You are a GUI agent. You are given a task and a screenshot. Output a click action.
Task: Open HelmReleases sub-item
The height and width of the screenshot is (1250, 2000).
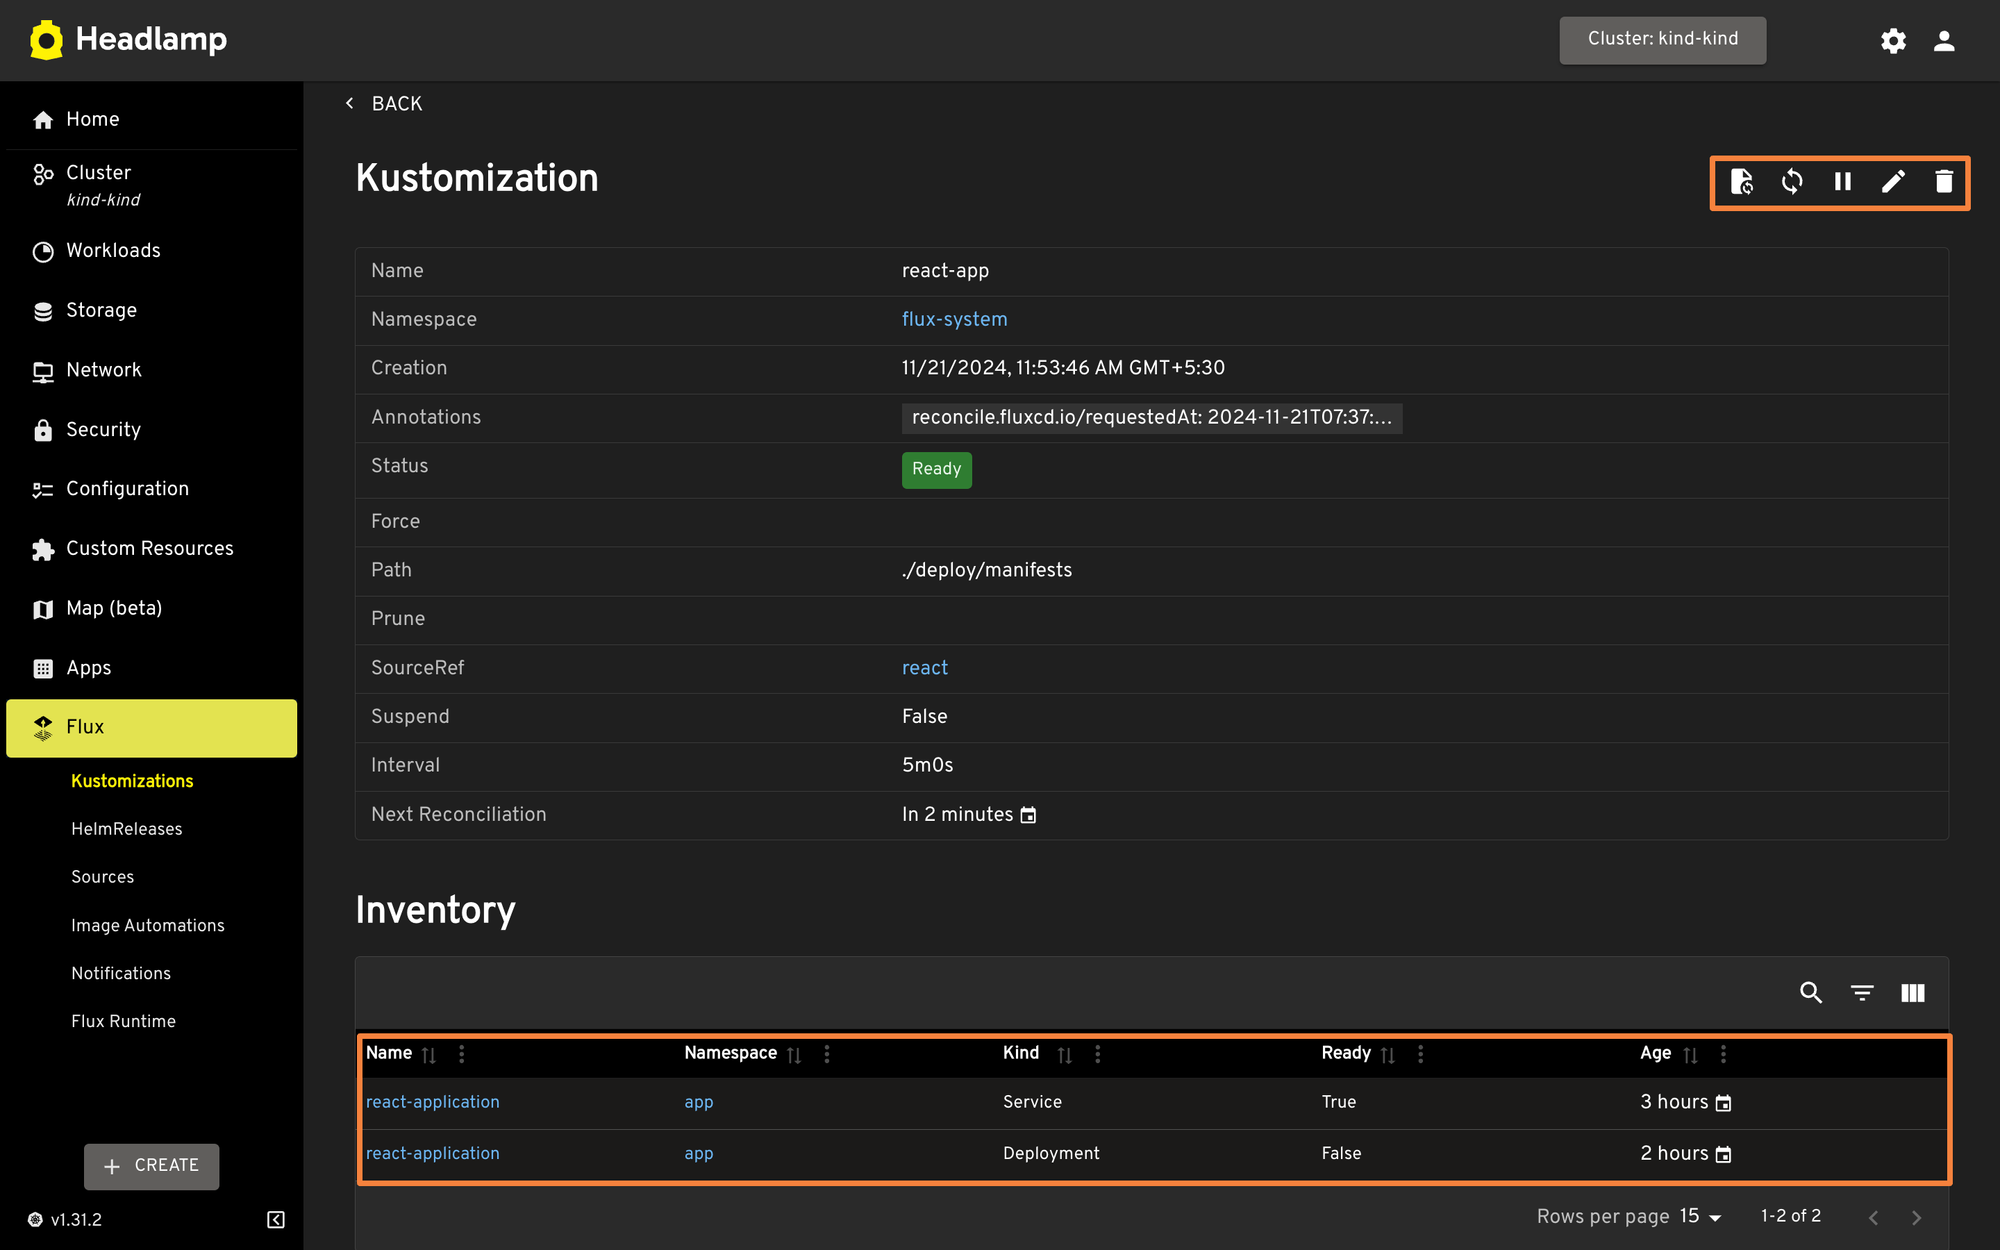click(x=127, y=829)
